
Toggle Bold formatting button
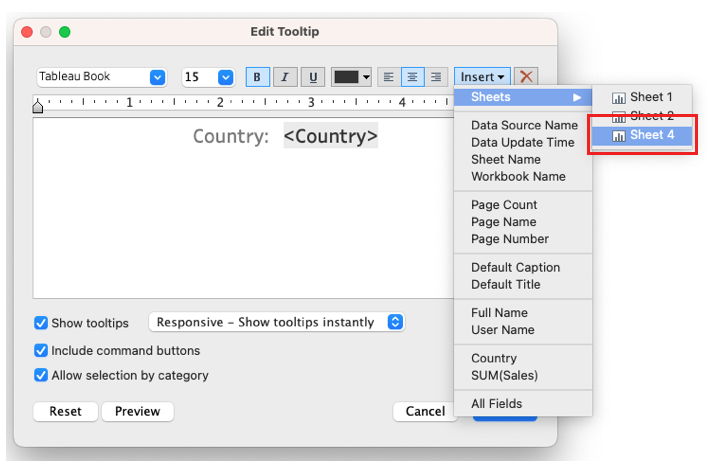(x=257, y=77)
